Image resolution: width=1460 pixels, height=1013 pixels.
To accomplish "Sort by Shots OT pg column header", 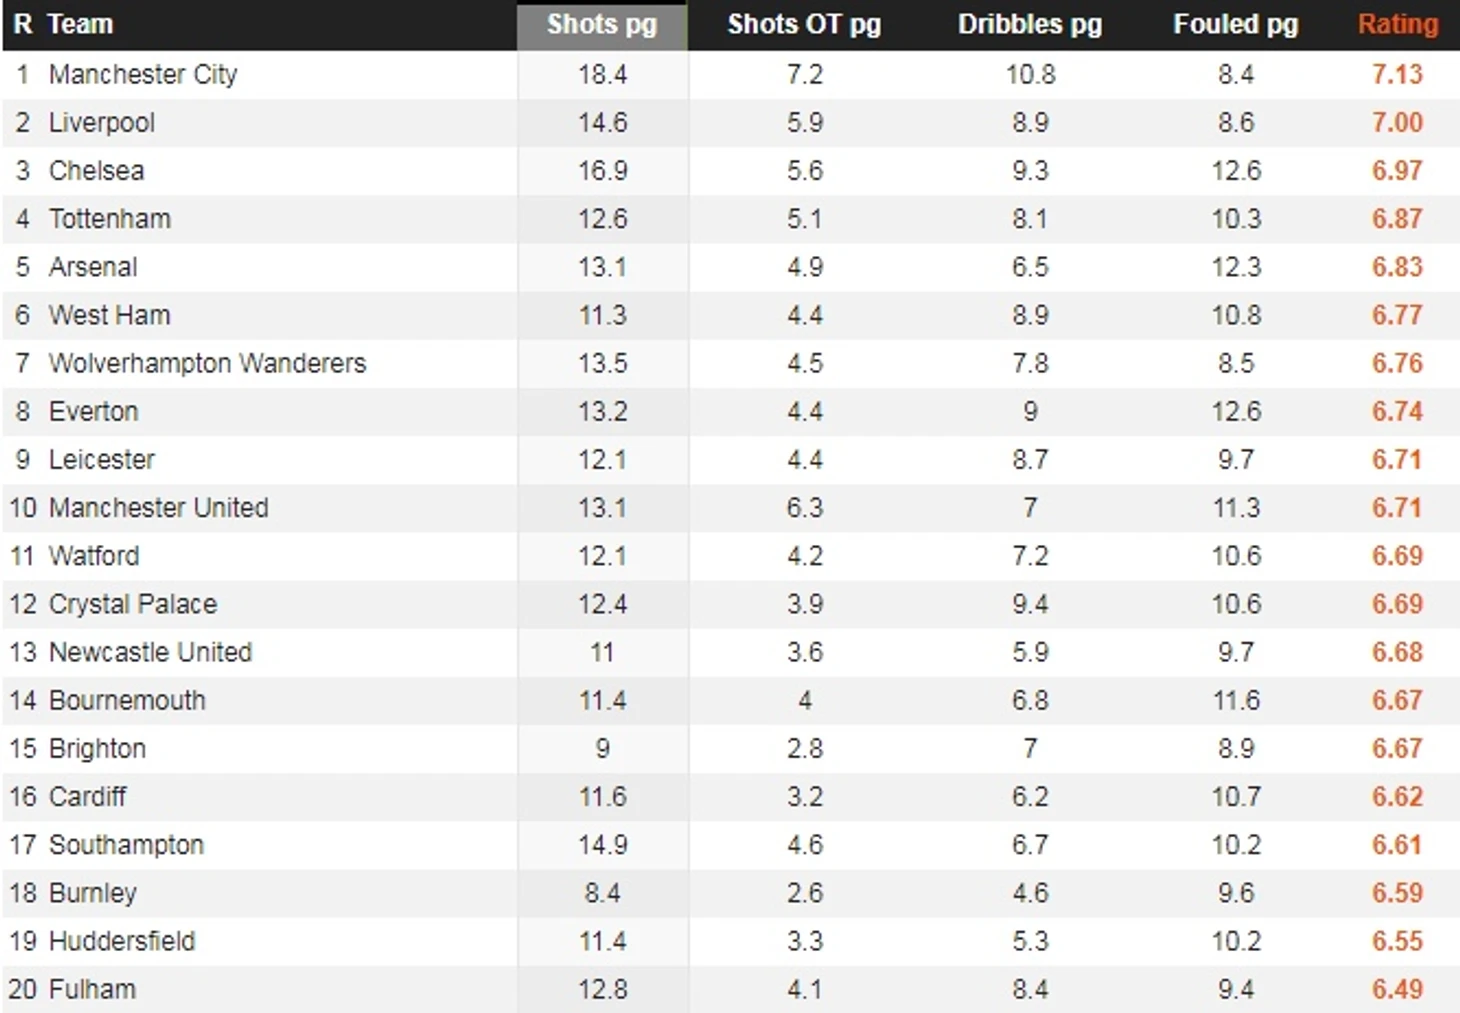I will pos(804,25).
